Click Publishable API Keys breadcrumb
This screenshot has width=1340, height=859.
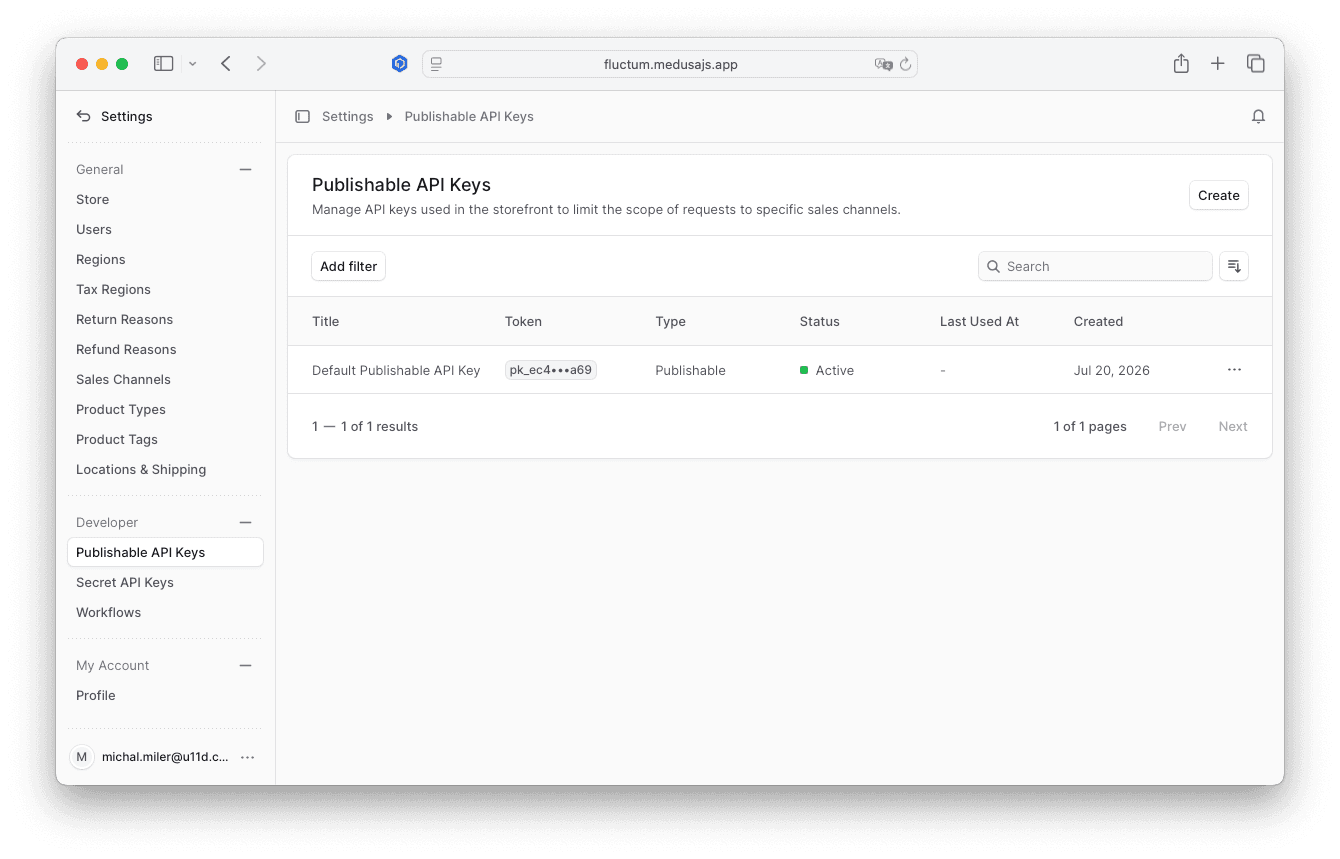click(469, 116)
